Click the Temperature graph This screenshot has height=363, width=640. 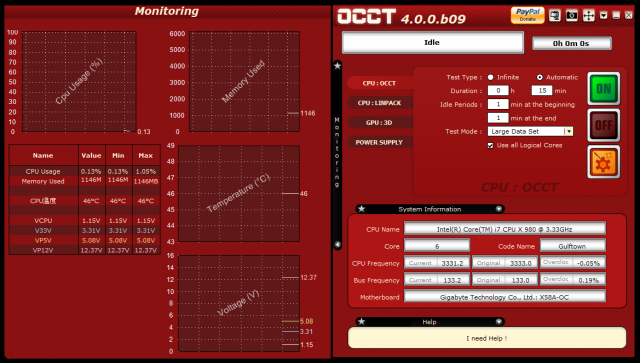tap(239, 194)
